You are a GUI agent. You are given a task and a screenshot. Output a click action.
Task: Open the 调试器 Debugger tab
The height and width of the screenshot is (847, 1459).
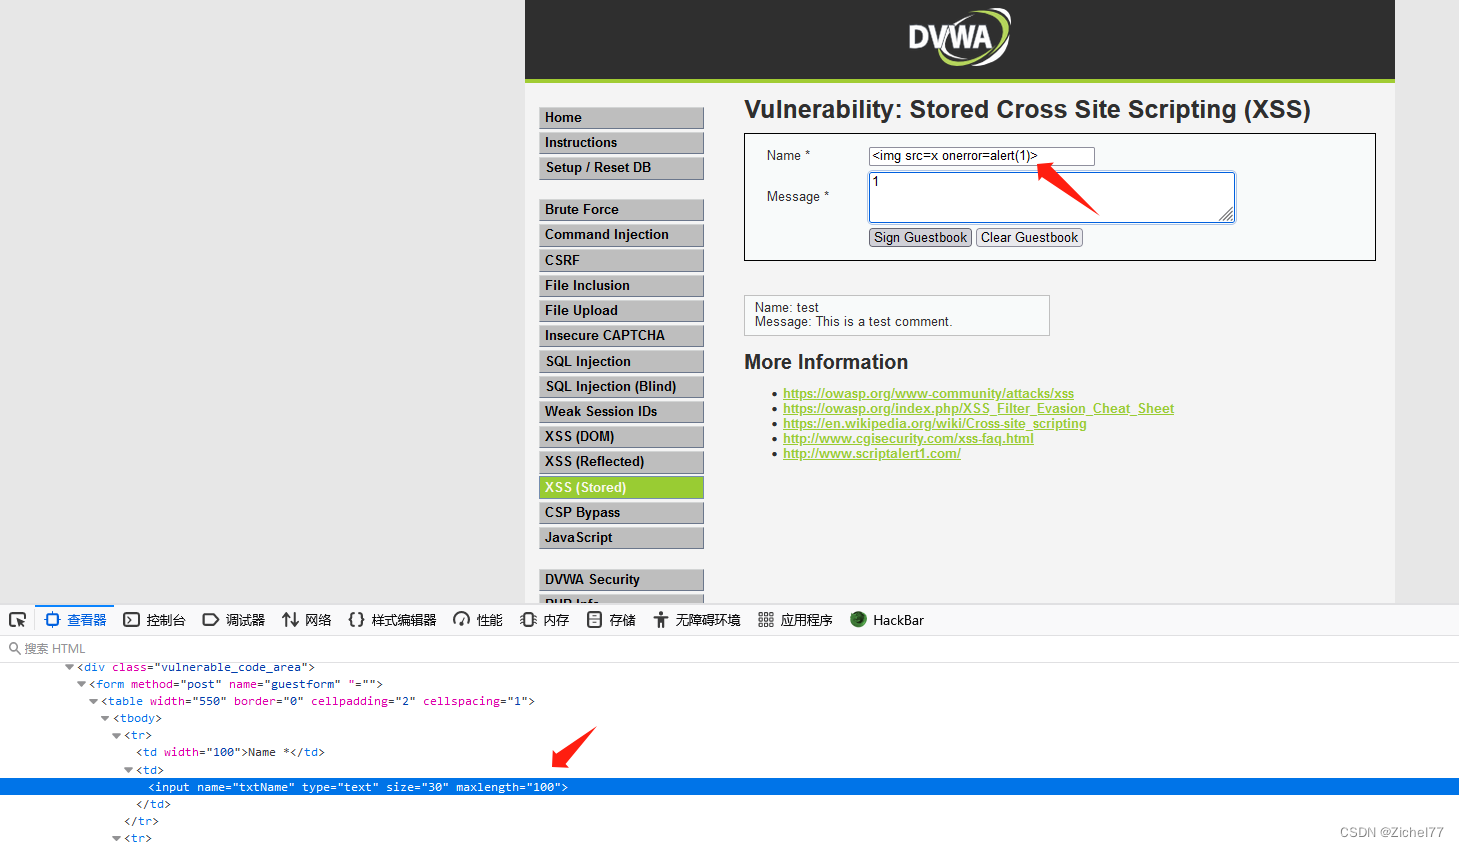[233, 620]
